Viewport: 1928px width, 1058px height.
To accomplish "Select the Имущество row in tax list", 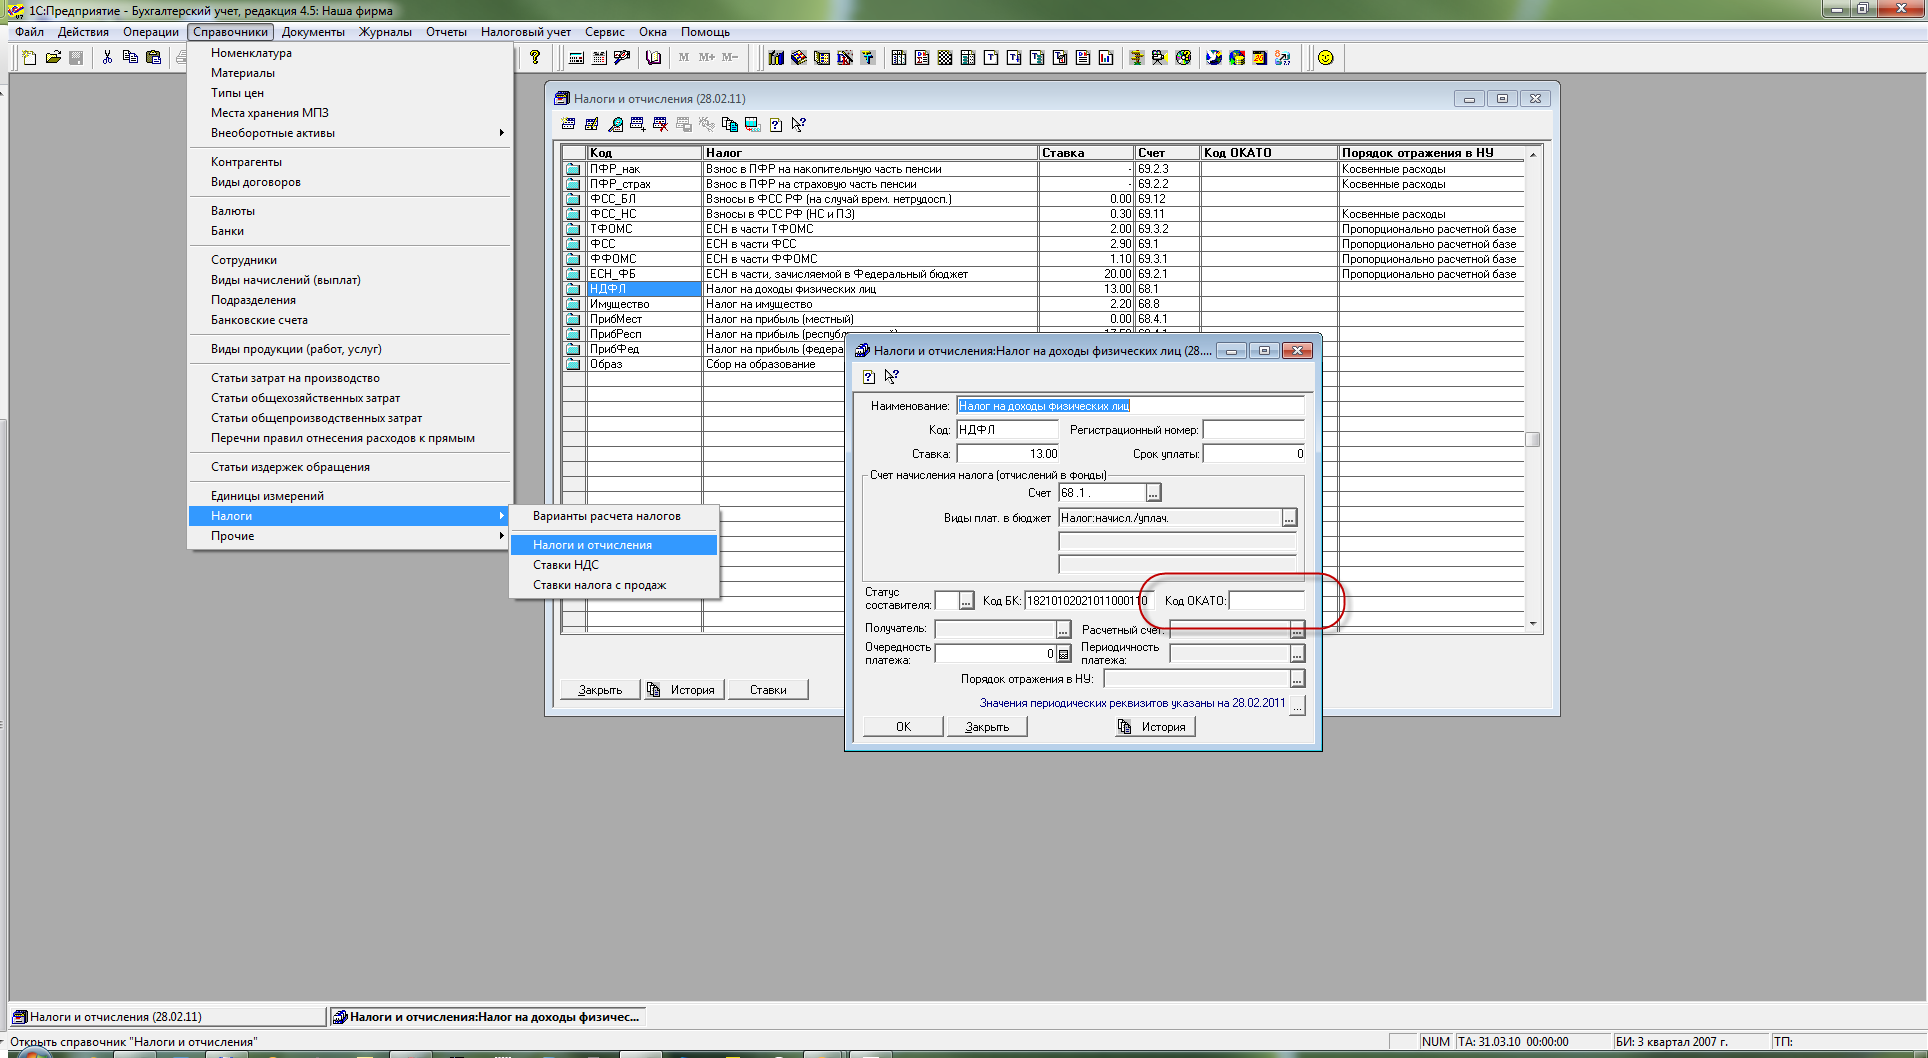I will click(x=620, y=304).
